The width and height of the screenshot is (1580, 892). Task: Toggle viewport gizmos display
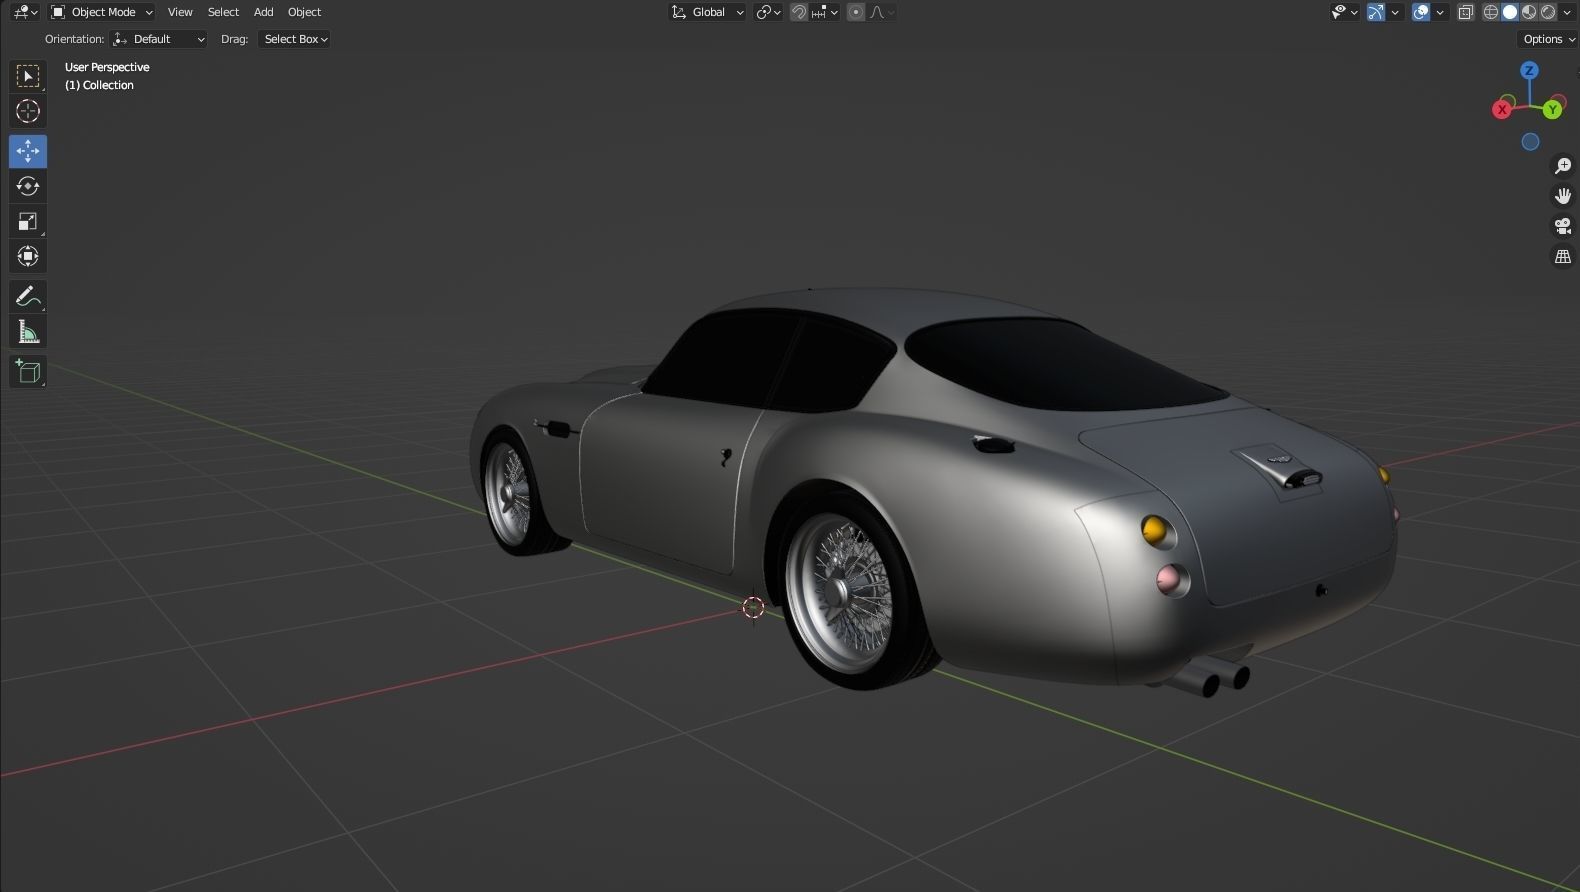point(1377,12)
